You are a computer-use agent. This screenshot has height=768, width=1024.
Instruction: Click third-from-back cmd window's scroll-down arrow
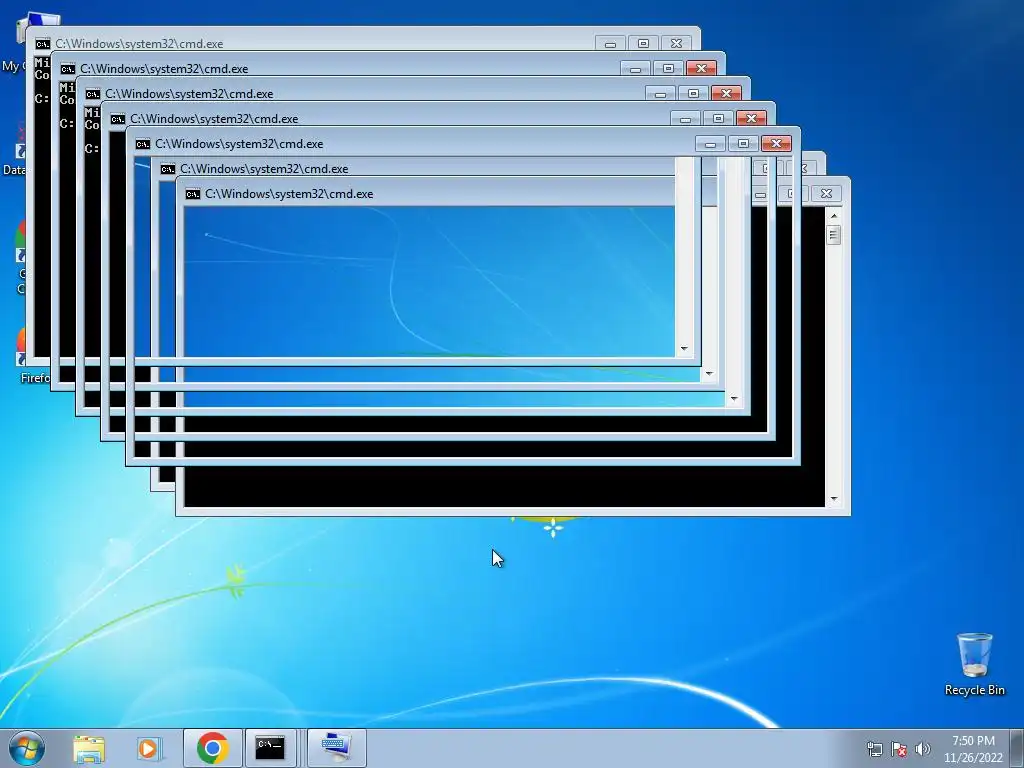click(x=733, y=398)
